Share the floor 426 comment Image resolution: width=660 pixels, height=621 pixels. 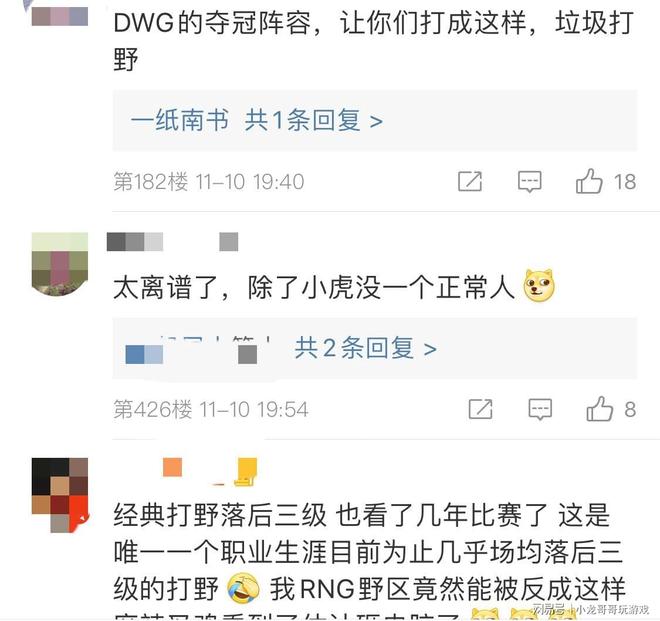(480, 409)
